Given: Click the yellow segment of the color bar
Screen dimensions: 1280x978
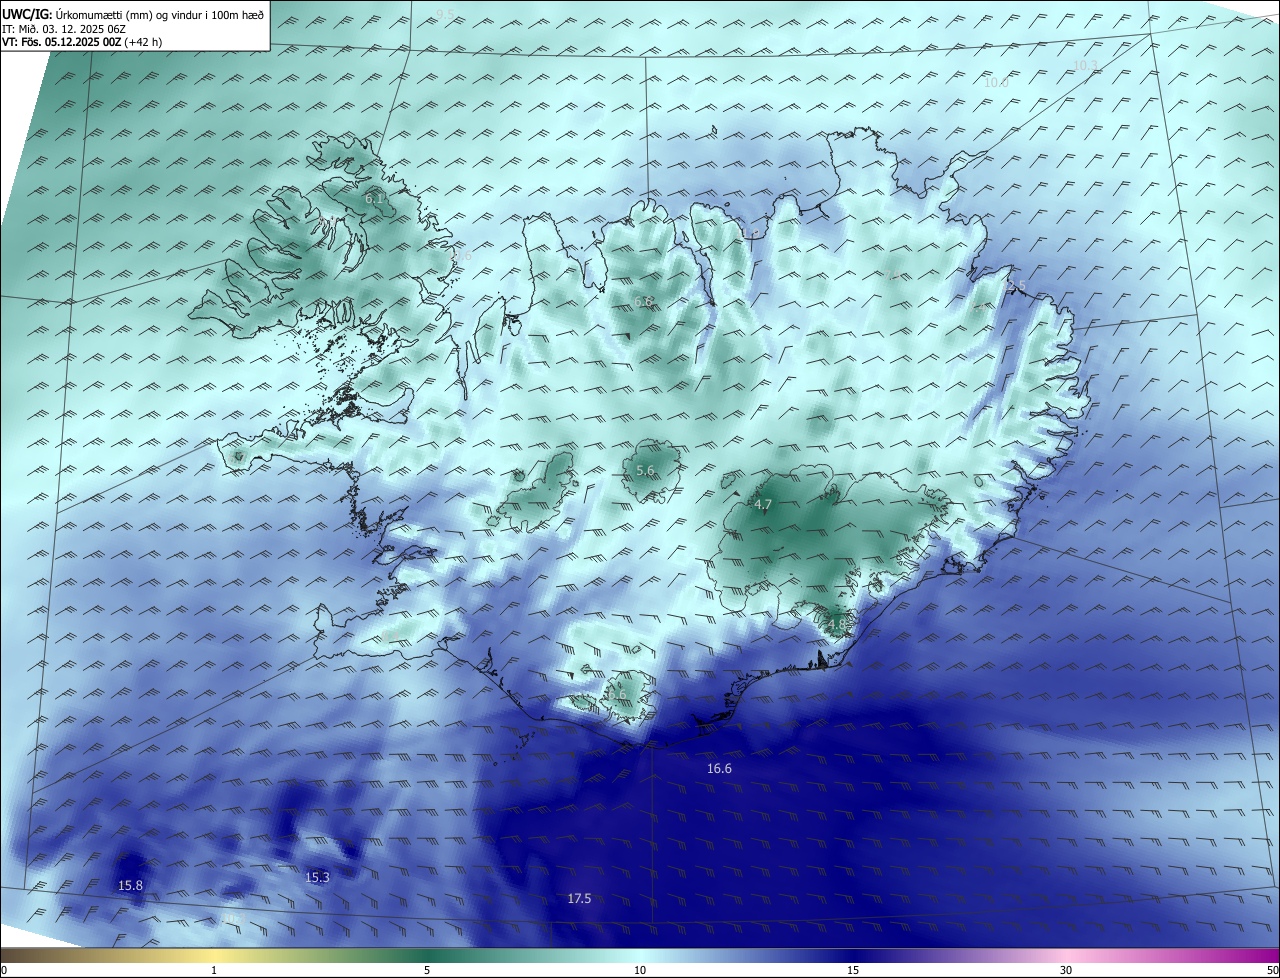Looking at the screenshot, I should 214,955.
